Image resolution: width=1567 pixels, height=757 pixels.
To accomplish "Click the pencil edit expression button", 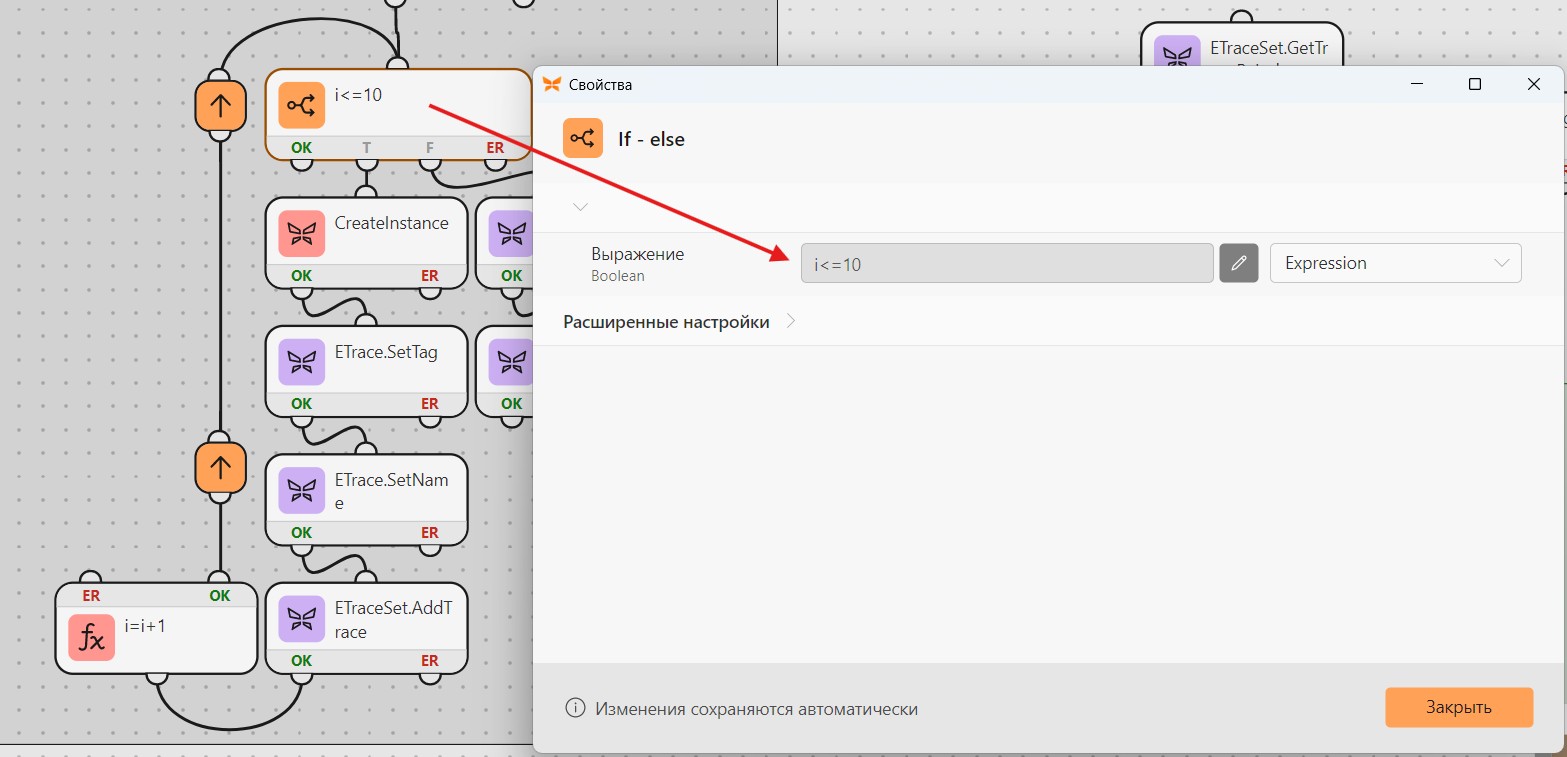I will [x=1239, y=263].
